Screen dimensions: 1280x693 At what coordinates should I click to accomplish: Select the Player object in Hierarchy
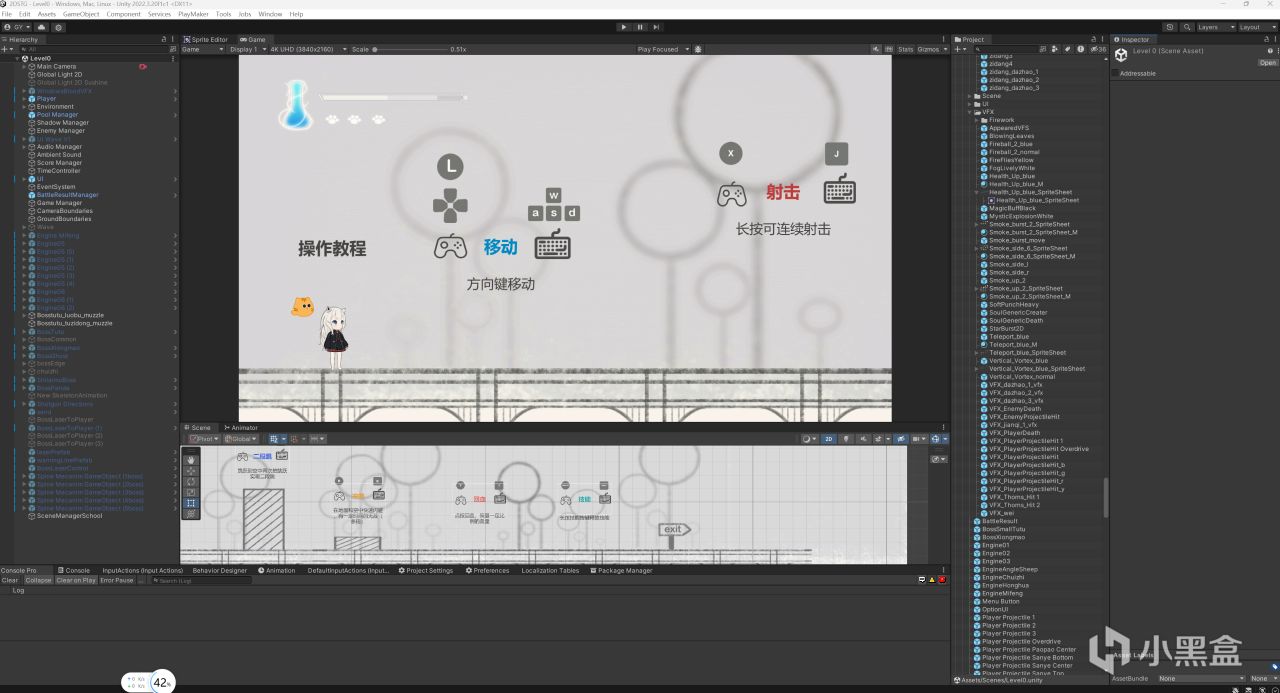point(47,98)
